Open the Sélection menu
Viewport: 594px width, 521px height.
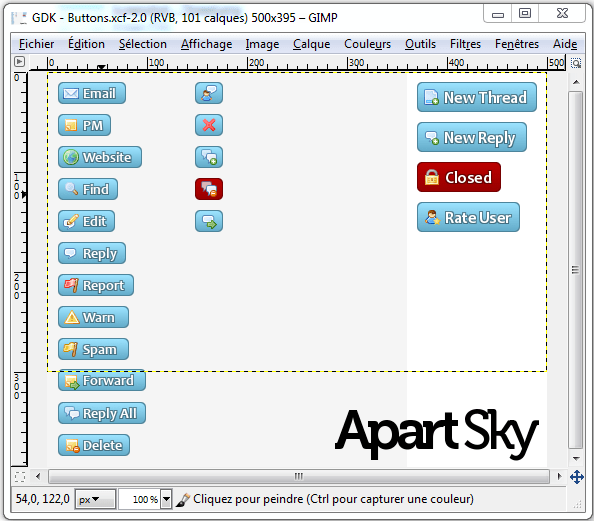click(143, 44)
